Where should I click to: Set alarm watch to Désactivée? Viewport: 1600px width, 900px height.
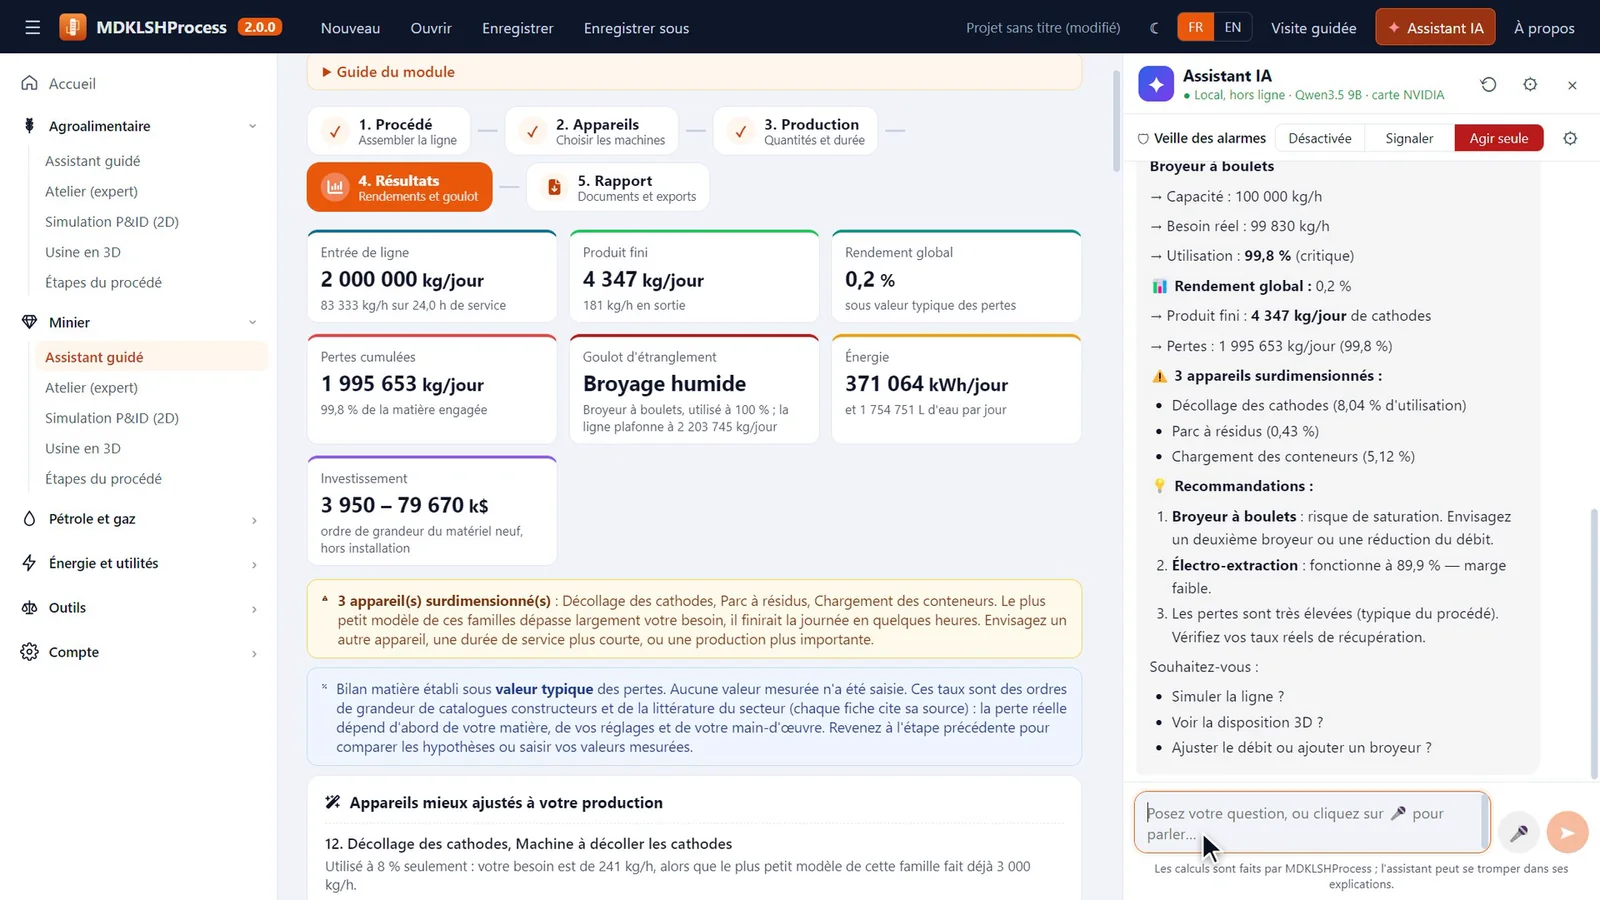click(x=1320, y=138)
